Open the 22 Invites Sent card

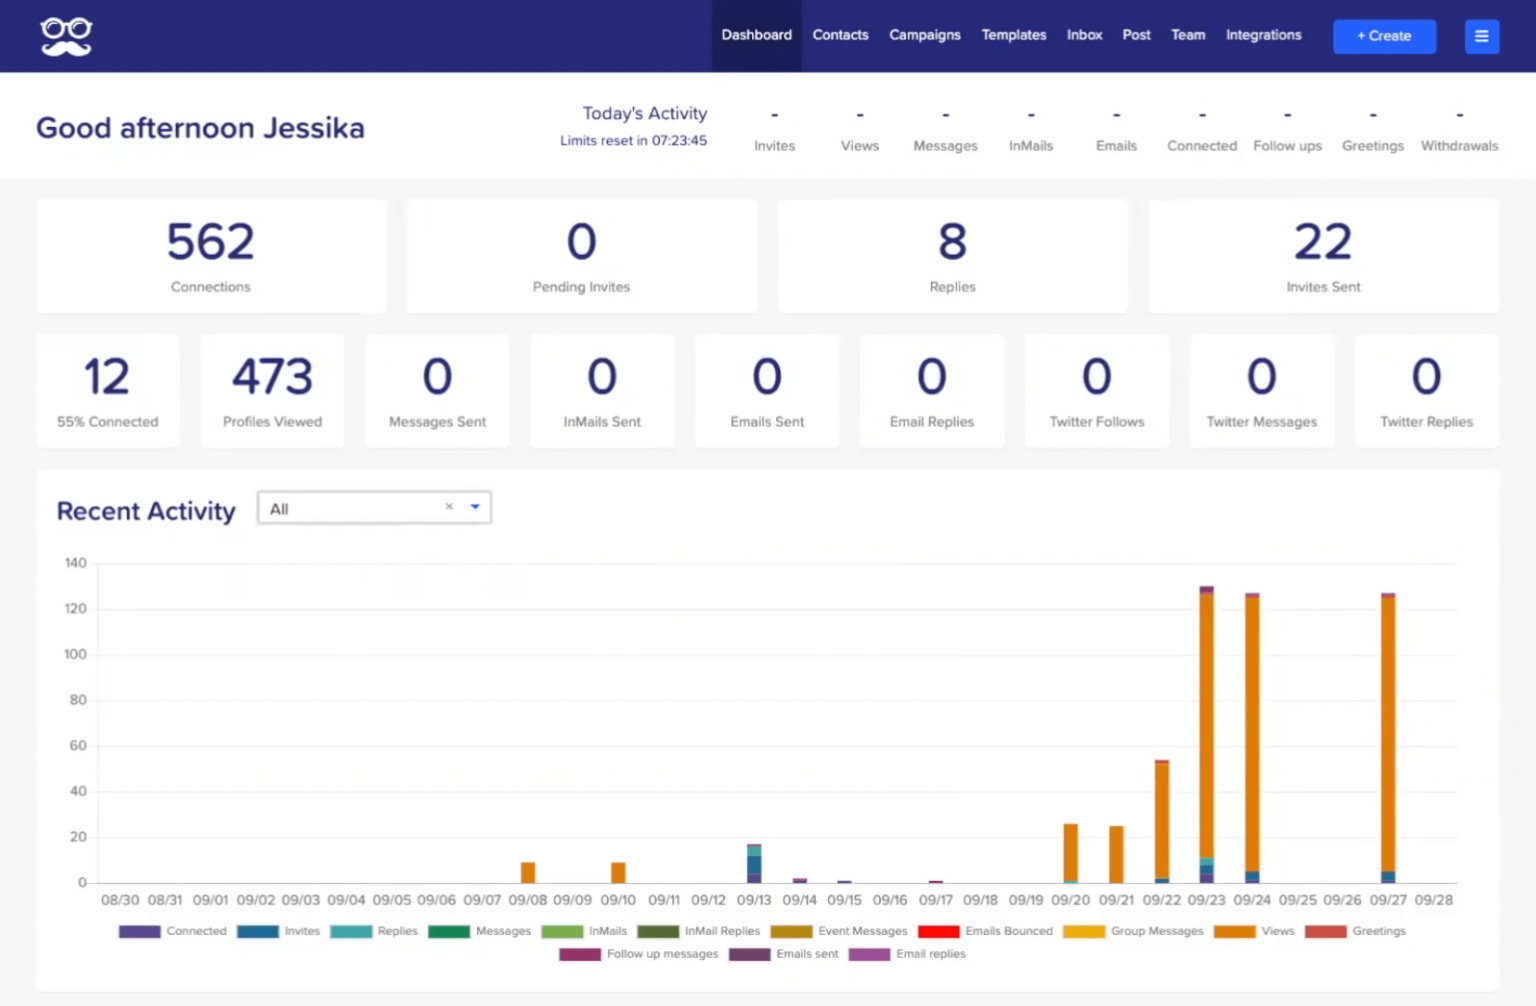tap(1323, 256)
